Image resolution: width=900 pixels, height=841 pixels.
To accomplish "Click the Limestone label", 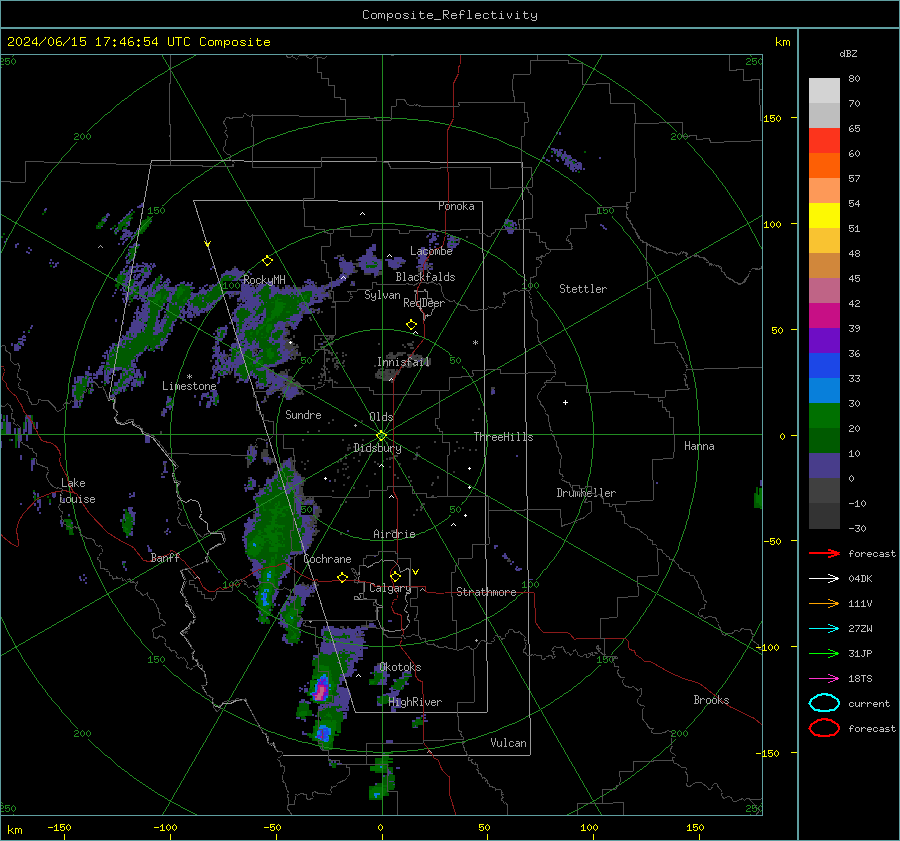I will click(x=189, y=386).
